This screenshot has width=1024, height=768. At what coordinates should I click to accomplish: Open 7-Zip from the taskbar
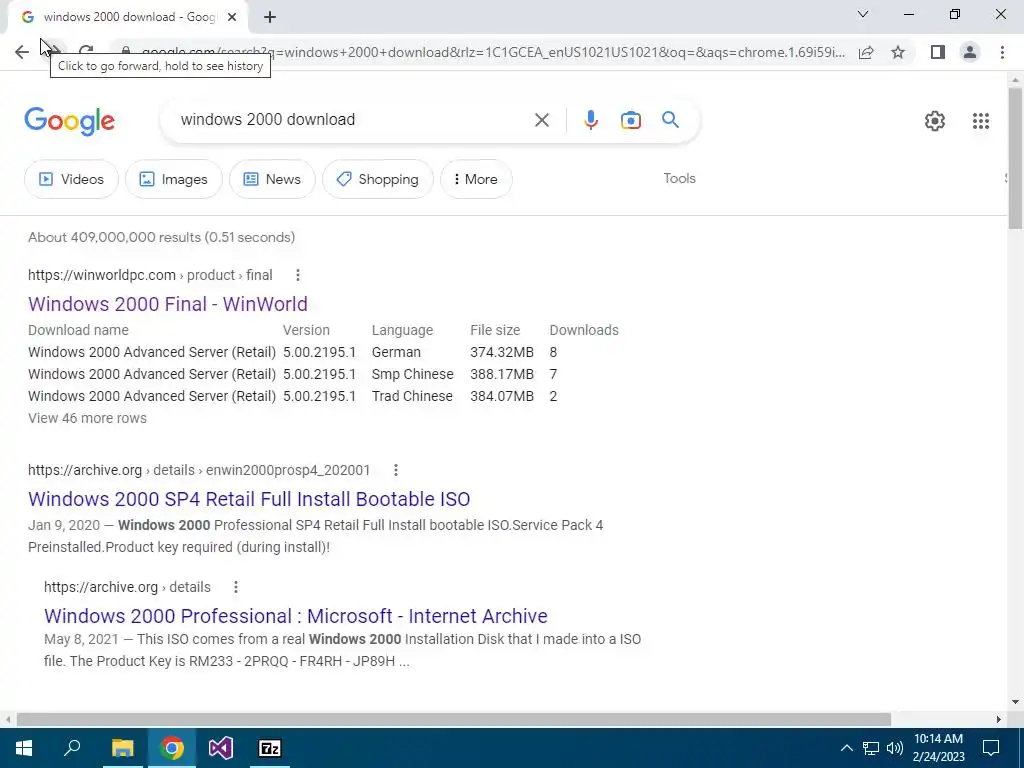point(270,748)
